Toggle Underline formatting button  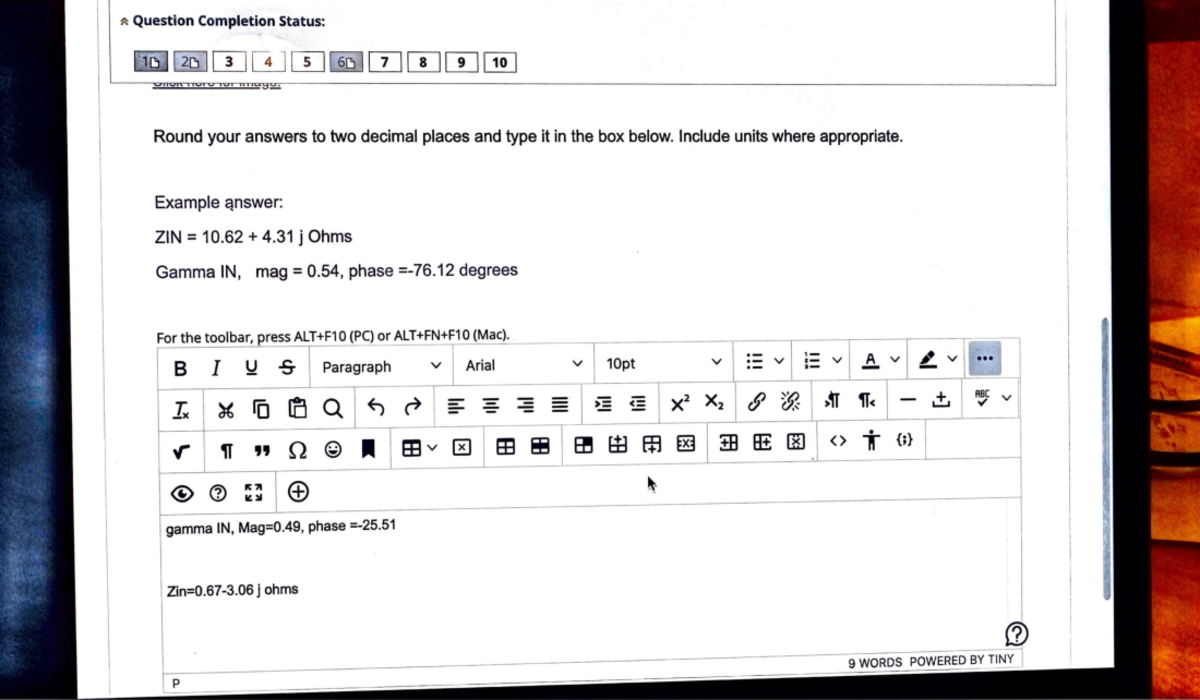click(x=251, y=367)
